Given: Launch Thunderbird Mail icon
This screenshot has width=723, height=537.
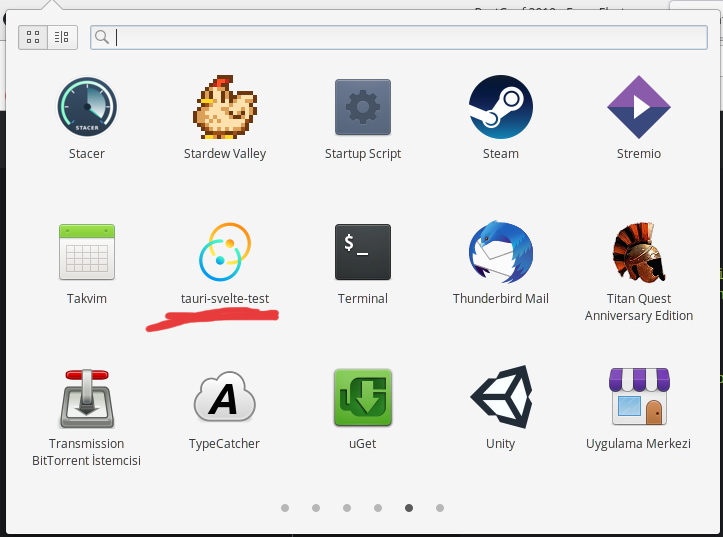Looking at the screenshot, I should [501, 252].
